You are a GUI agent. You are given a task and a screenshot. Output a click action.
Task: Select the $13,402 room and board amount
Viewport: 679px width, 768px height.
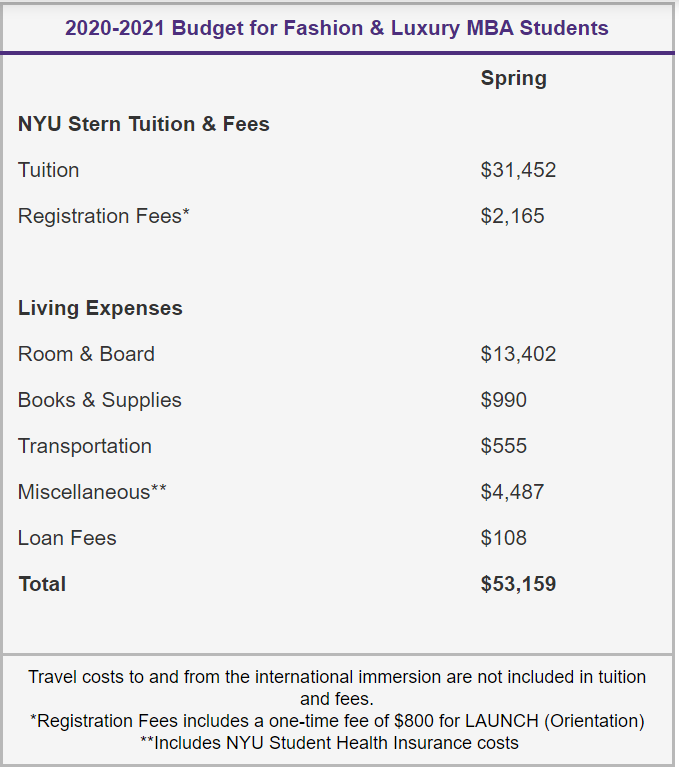point(518,354)
